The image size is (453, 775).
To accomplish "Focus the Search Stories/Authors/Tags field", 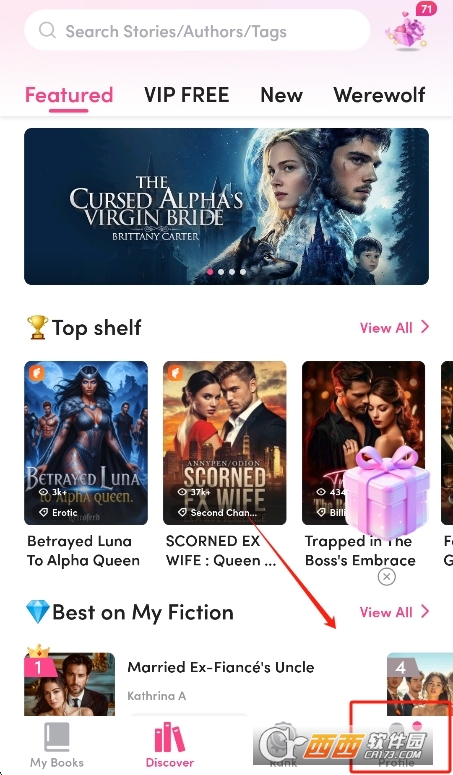I will 197,31.
